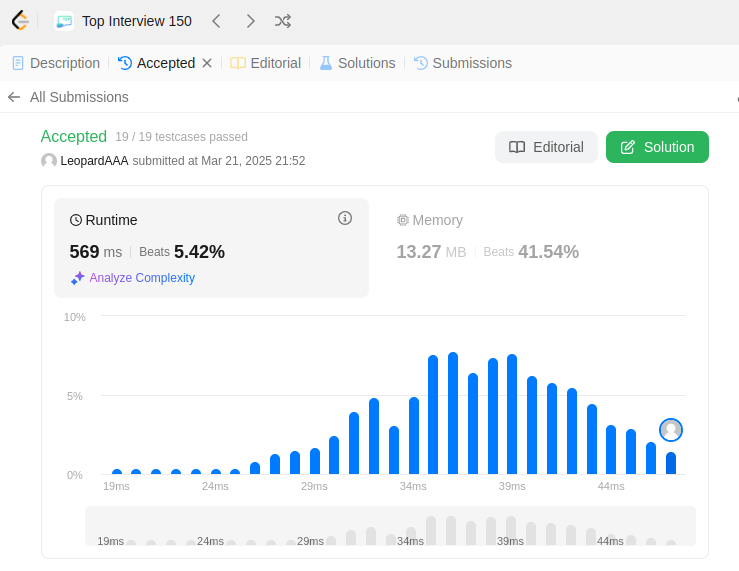Go to previous problem arrow
Image resolution: width=739 pixels, height=571 pixels.
tap(216, 21)
